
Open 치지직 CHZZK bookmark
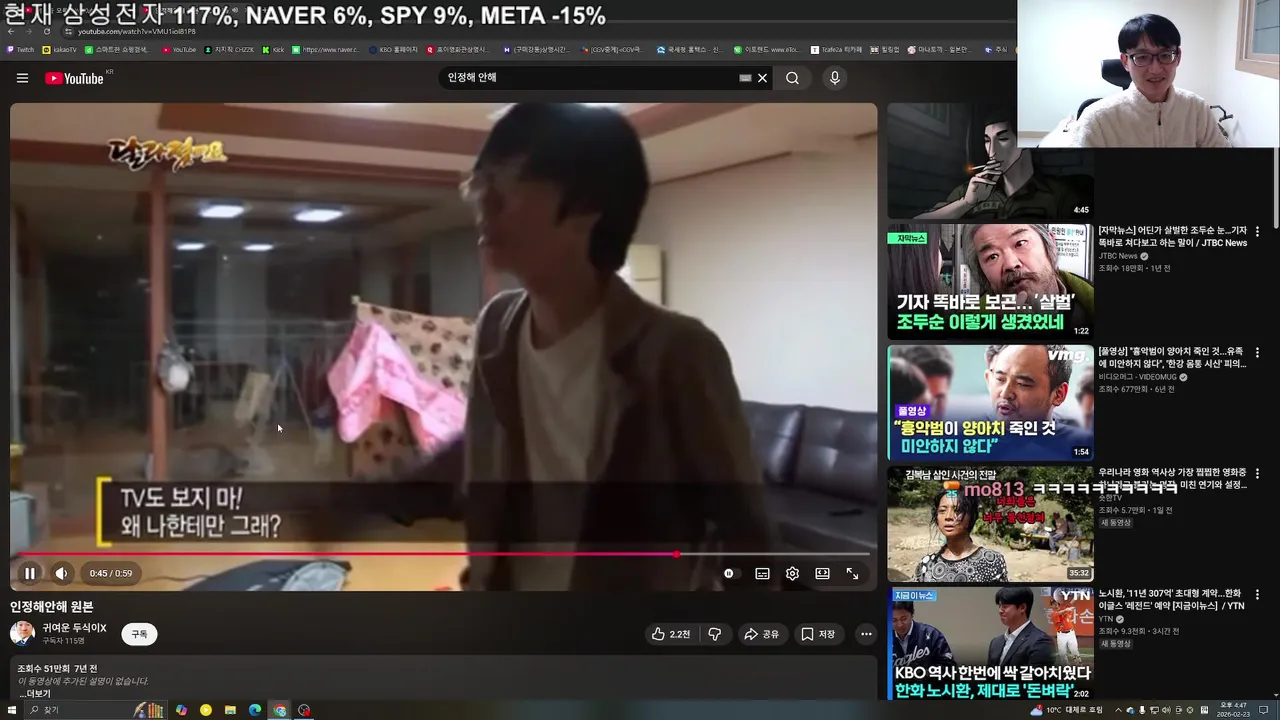(229, 49)
